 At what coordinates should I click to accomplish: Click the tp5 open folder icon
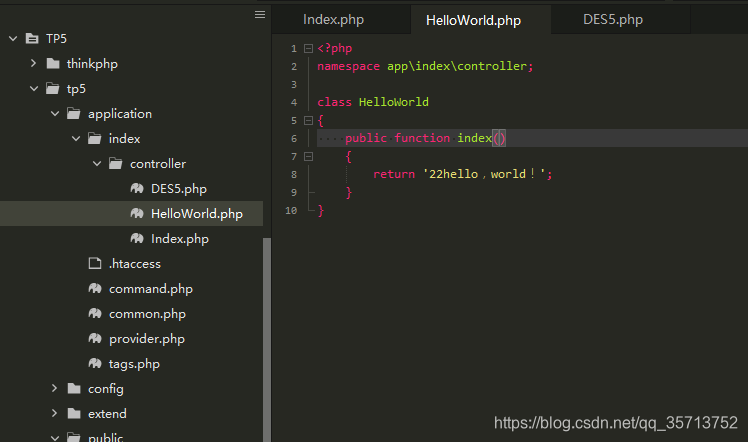pos(53,89)
